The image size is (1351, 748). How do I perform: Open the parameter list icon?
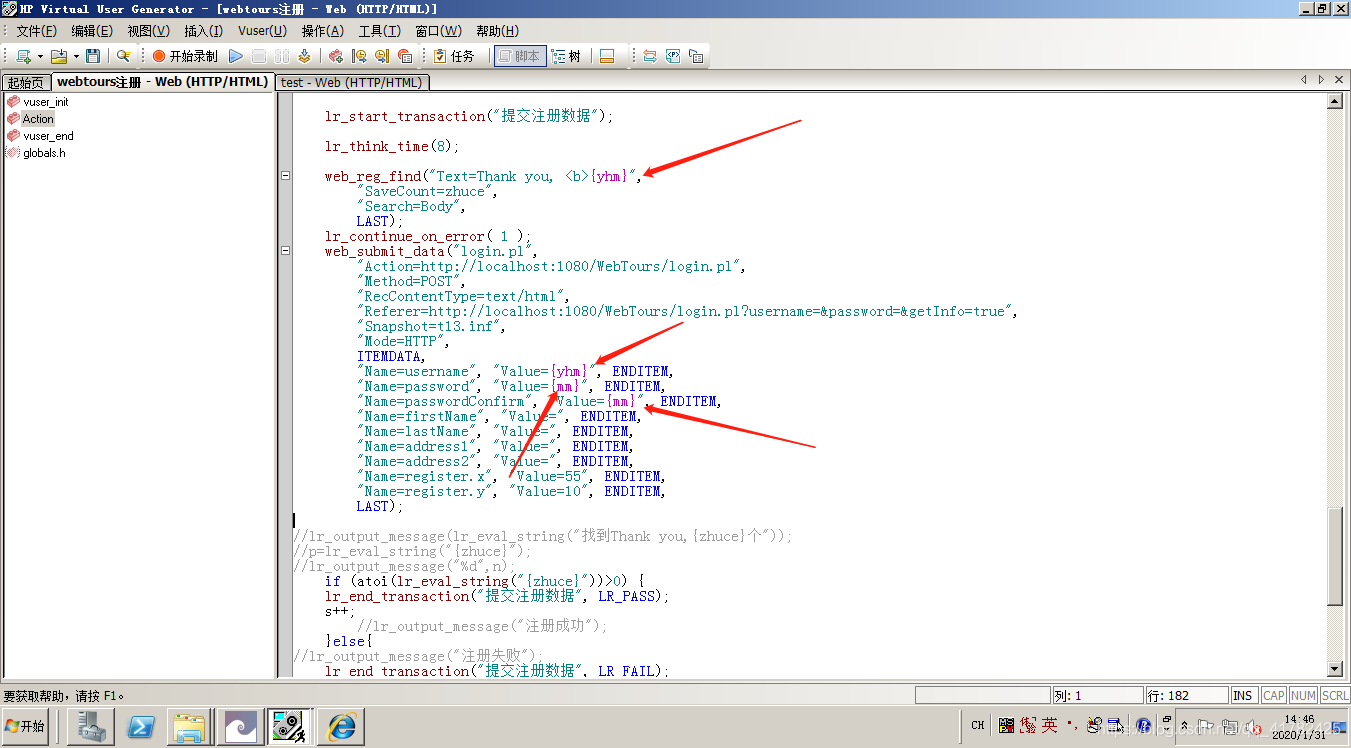tap(673, 56)
